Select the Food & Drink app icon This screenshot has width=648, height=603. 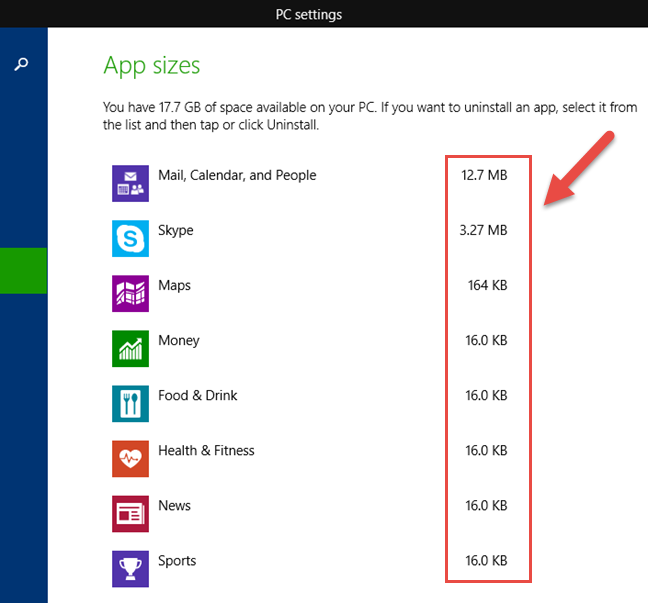(x=130, y=403)
